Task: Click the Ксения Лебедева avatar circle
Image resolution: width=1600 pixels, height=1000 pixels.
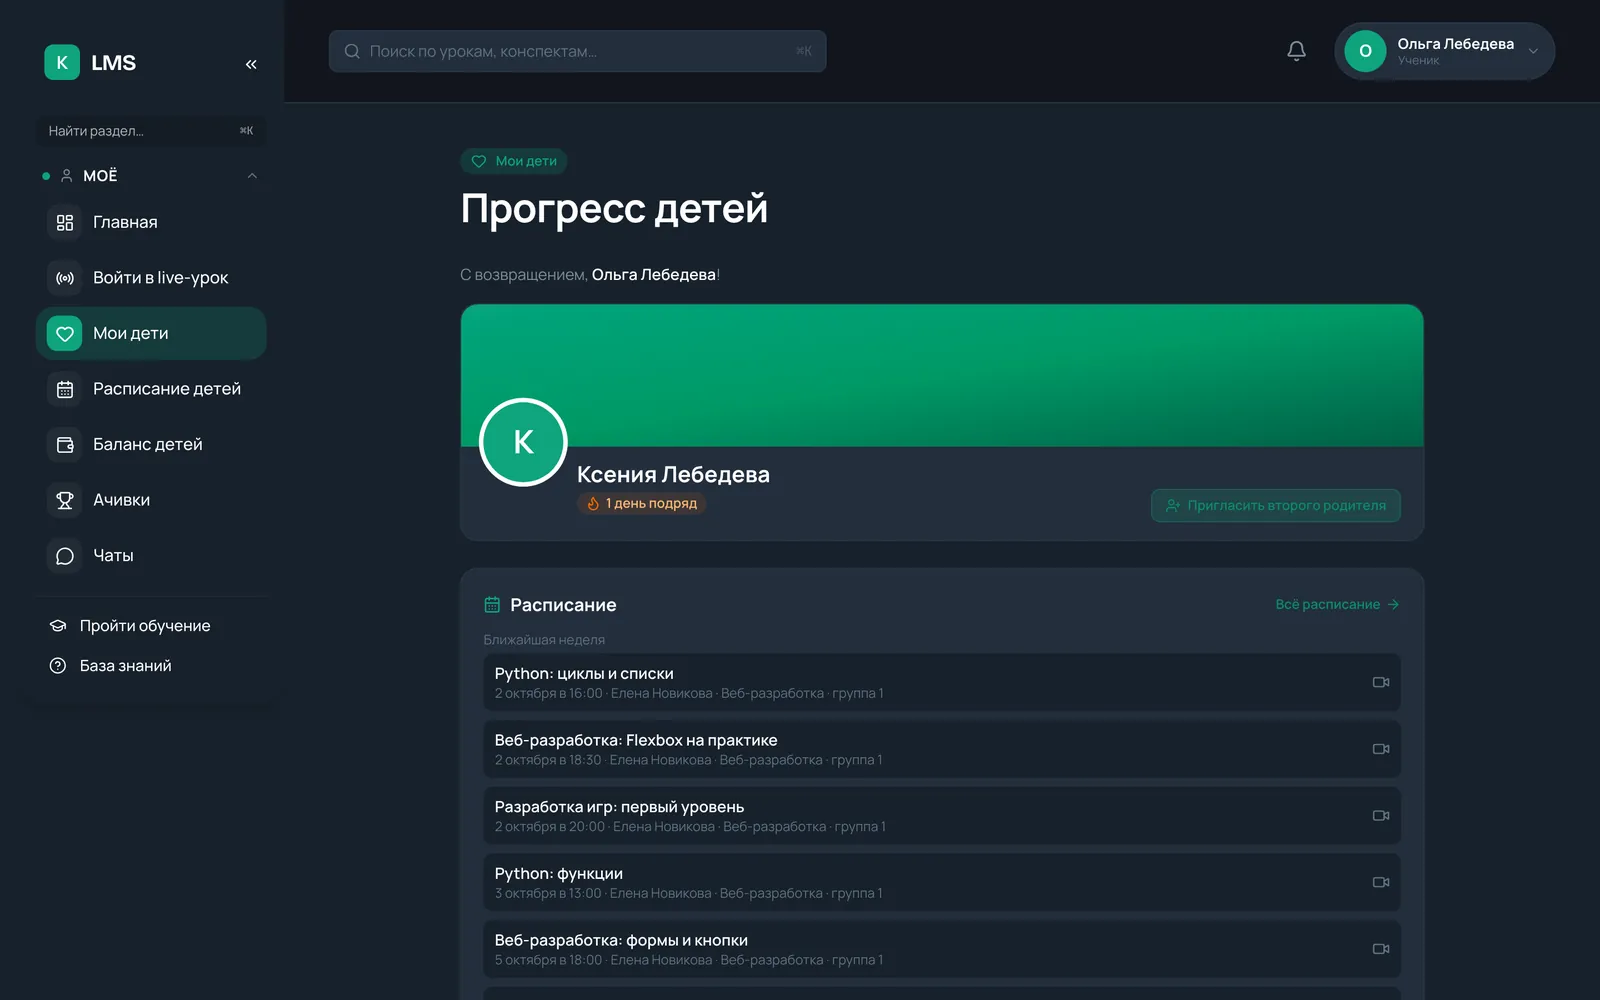Action: click(x=523, y=442)
